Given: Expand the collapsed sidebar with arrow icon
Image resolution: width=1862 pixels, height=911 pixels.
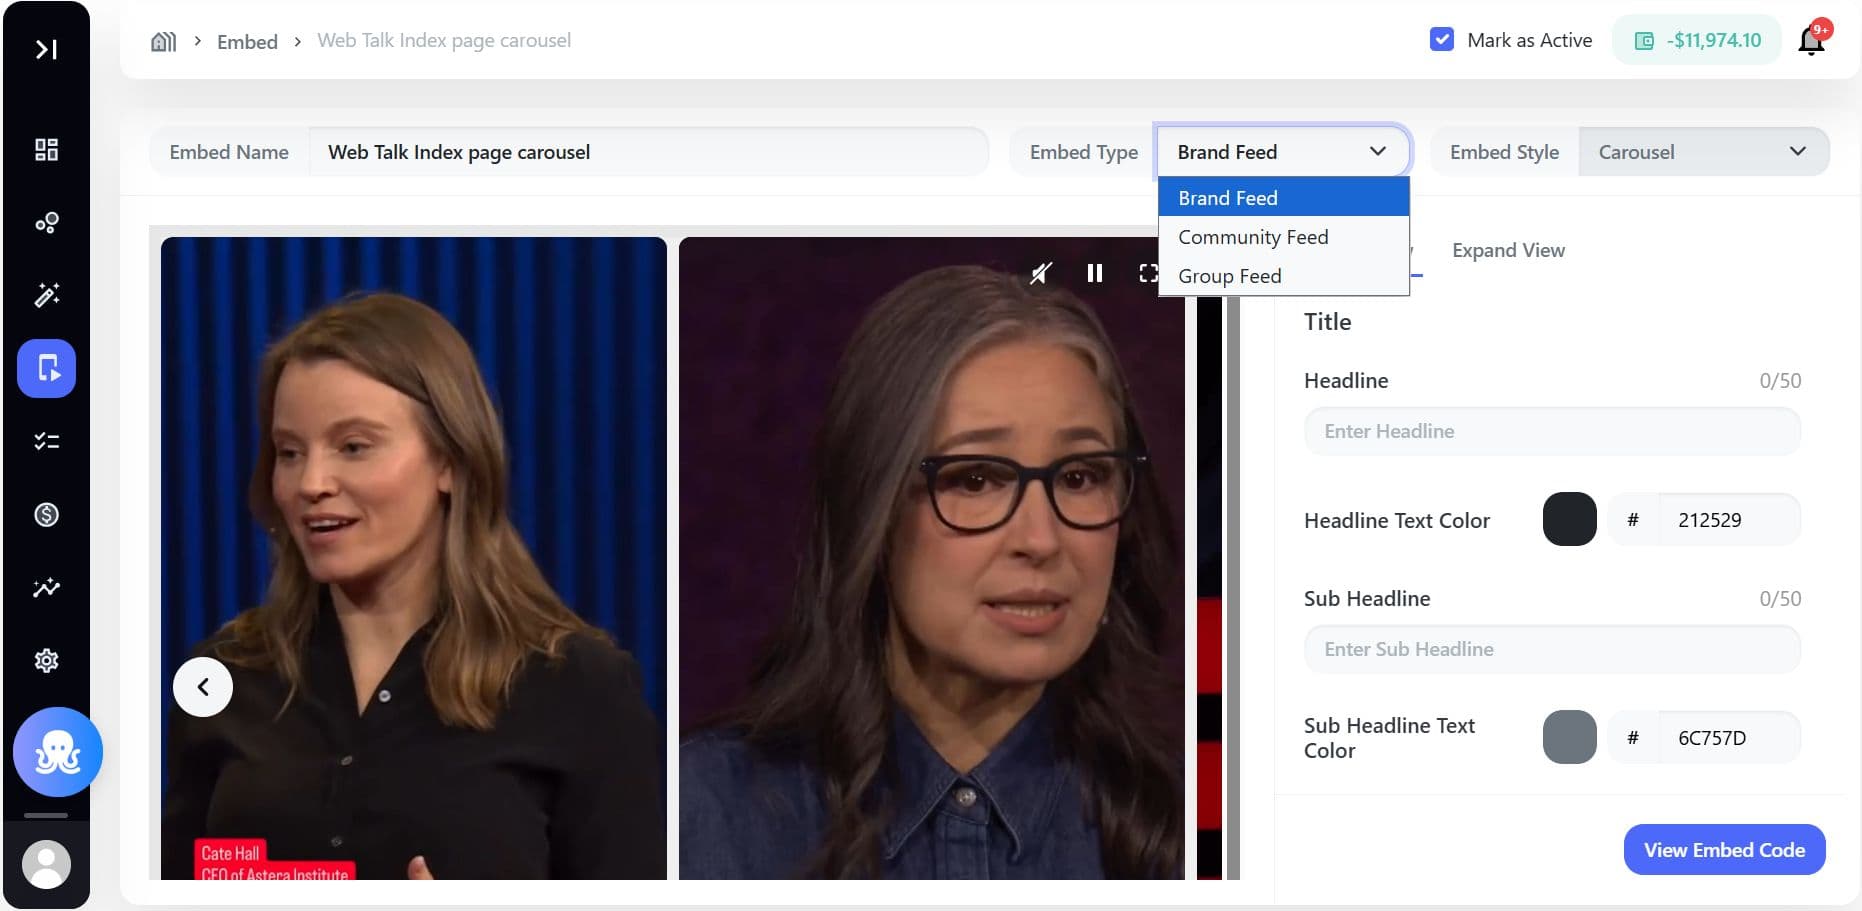Looking at the screenshot, I should (46, 49).
